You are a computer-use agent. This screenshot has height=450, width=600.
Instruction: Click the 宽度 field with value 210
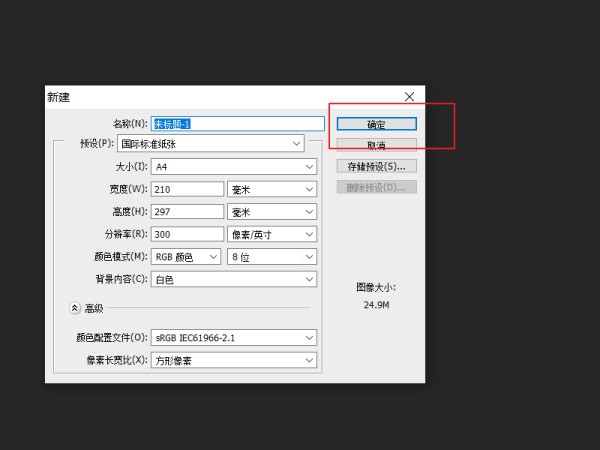(x=186, y=189)
